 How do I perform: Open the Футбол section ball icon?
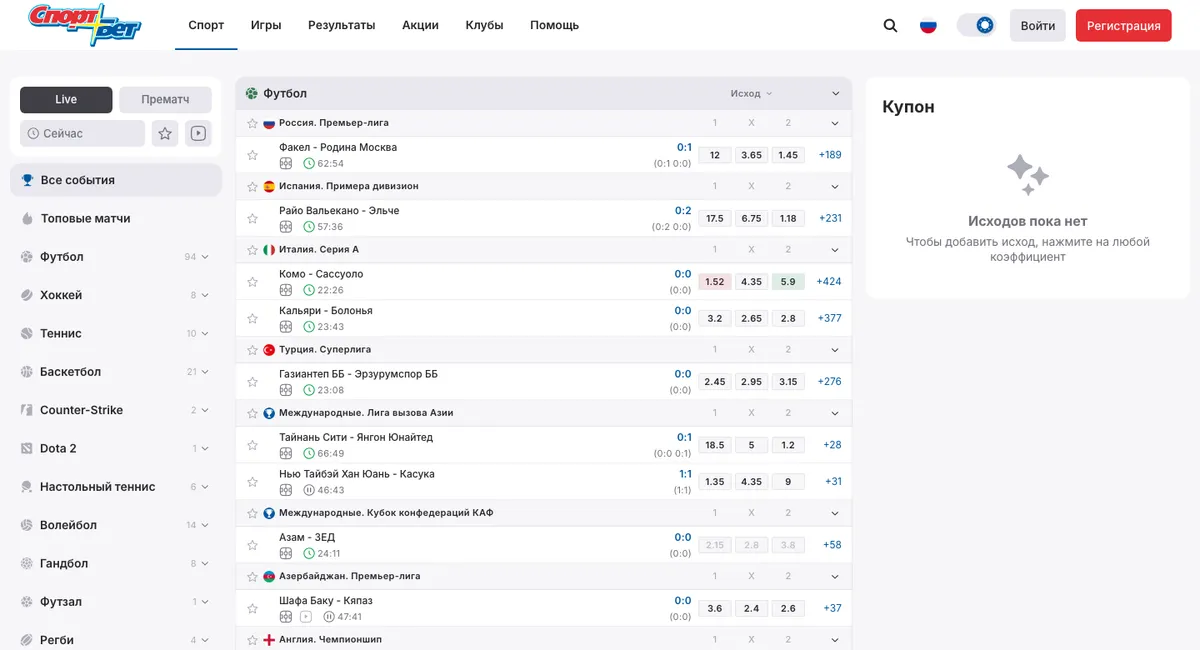tap(252, 93)
